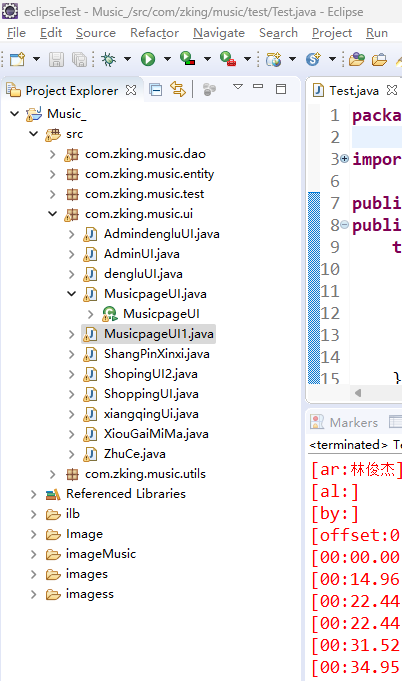The width and height of the screenshot is (402, 681).
Task: Expand Referenced Libraries
Action: pyautogui.click(x=33, y=493)
